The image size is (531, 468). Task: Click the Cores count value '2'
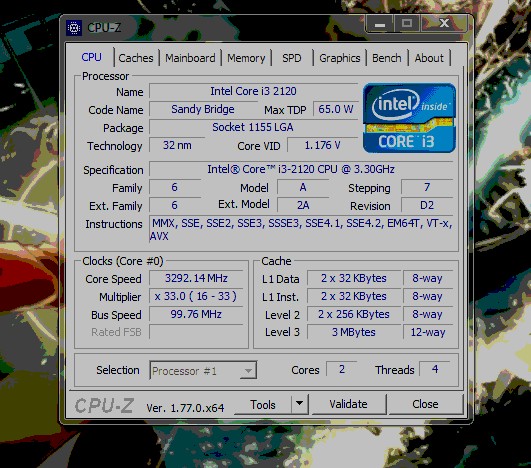[342, 369]
